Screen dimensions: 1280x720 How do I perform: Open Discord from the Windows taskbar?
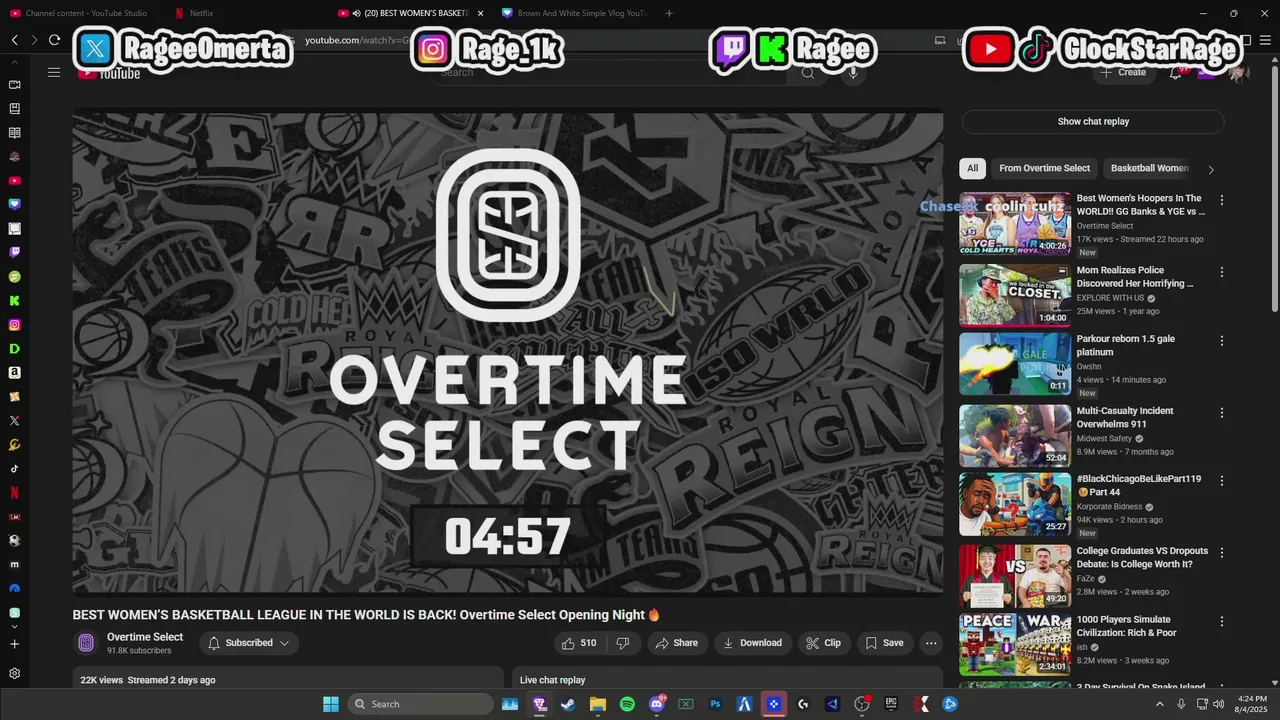[657, 704]
